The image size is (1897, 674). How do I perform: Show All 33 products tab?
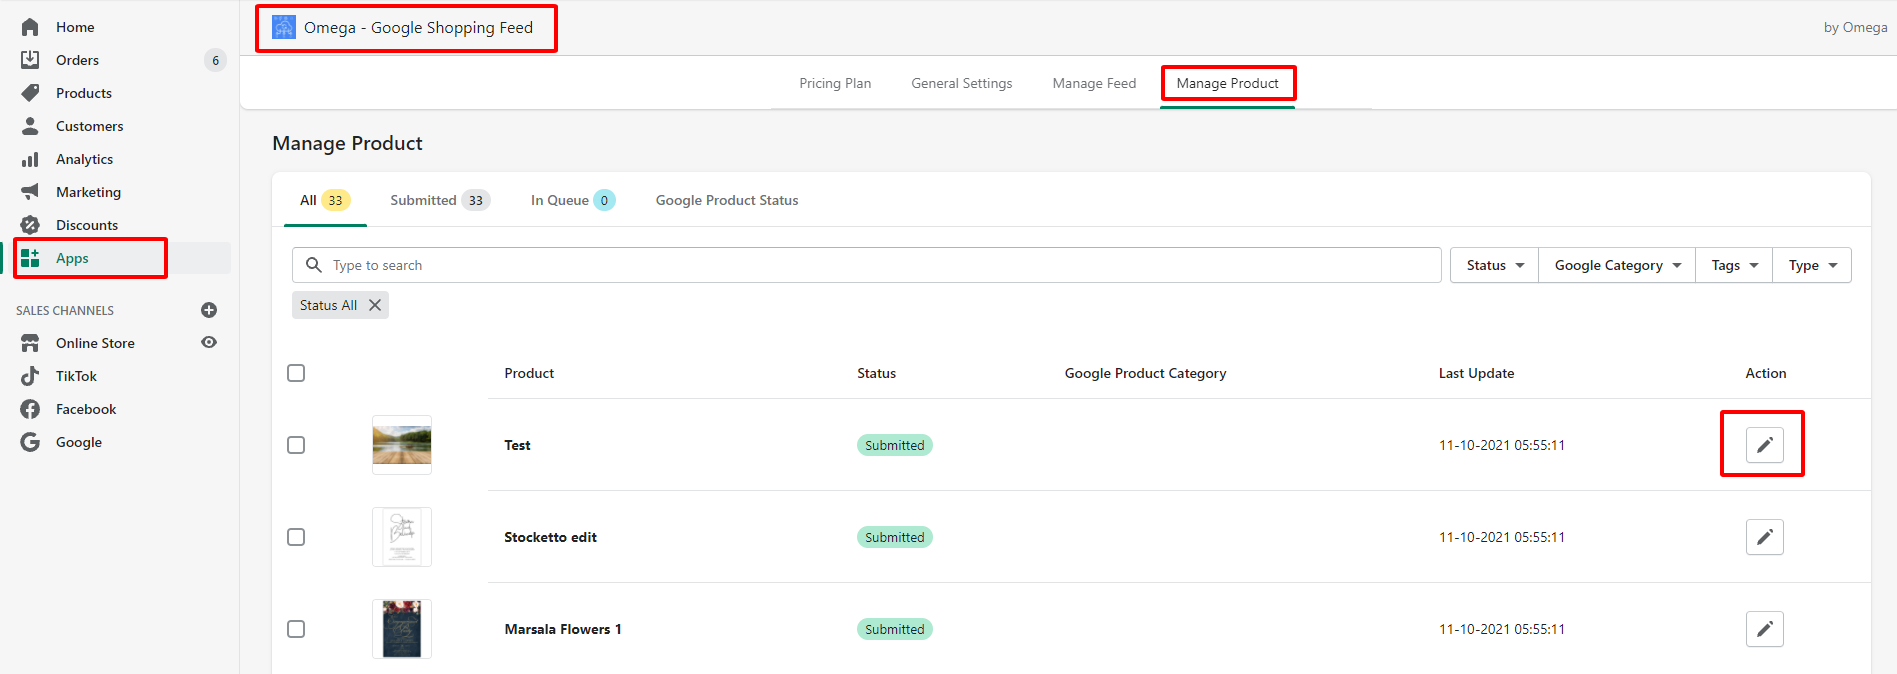[325, 200]
